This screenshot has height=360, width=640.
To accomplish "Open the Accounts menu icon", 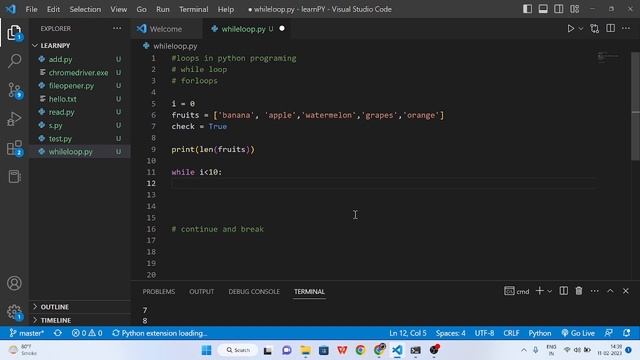I will 14,283.
